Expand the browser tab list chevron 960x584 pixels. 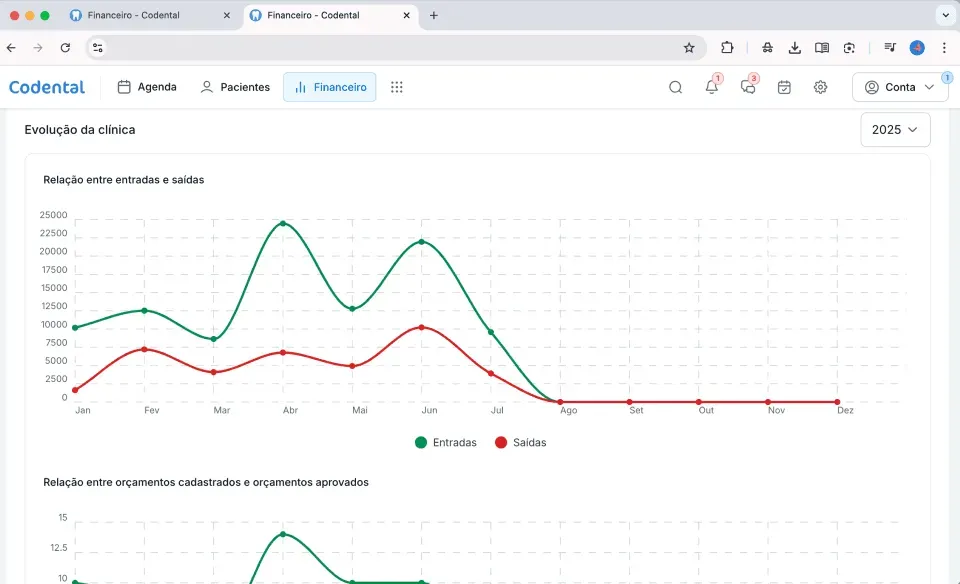945,15
